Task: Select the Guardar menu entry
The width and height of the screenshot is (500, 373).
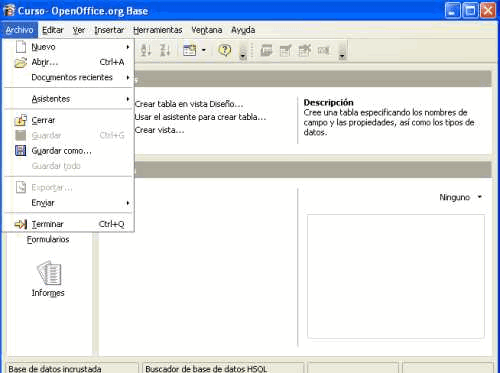Action: click(x=68, y=135)
